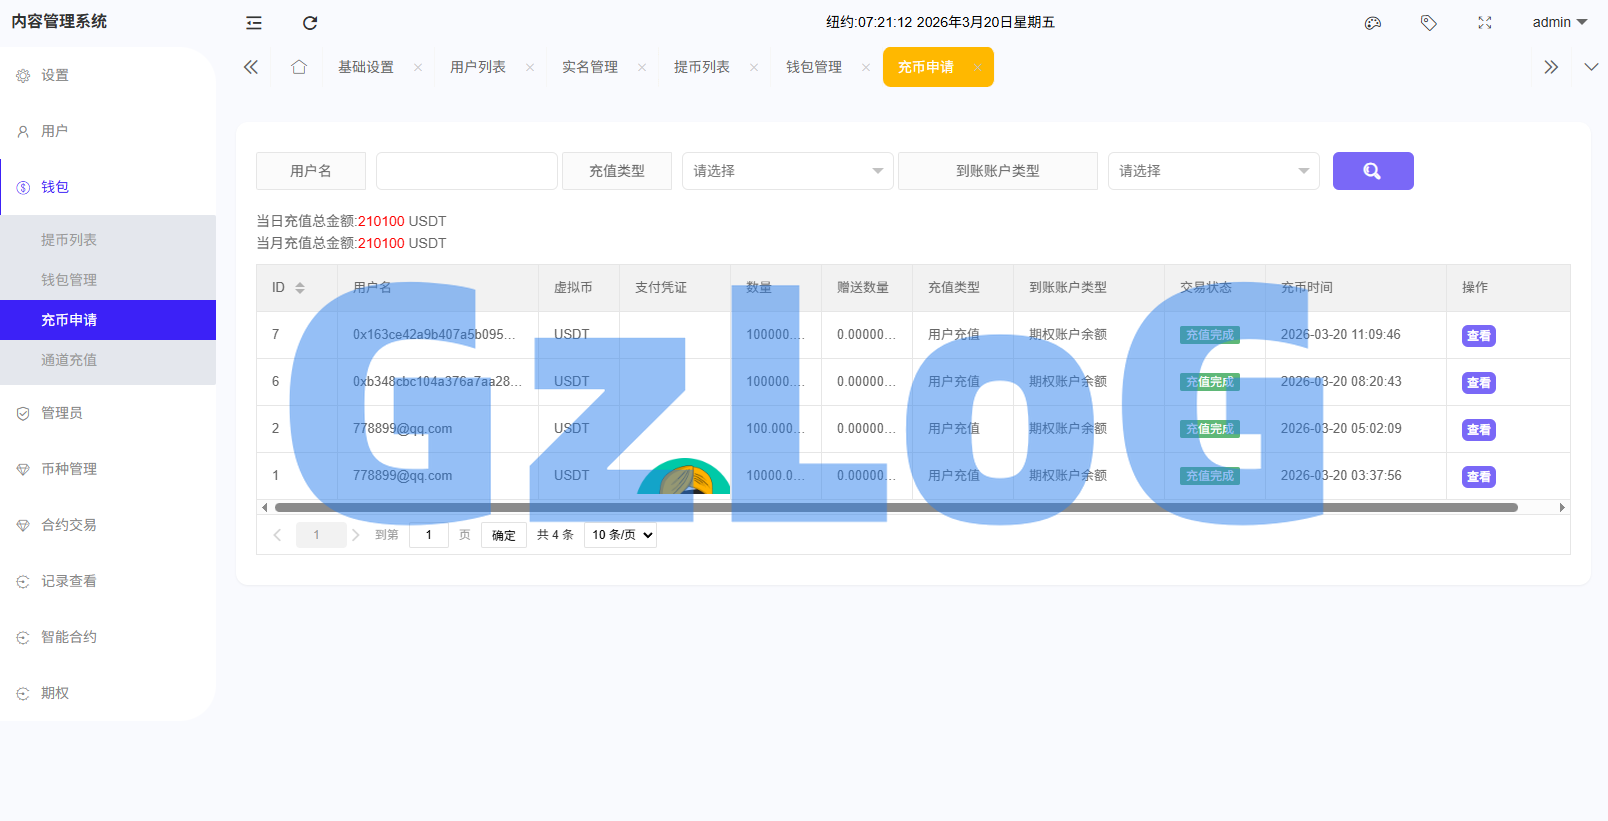This screenshot has width=1608, height=821.
Task: Click the refresh page icon
Action: click(310, 23)
